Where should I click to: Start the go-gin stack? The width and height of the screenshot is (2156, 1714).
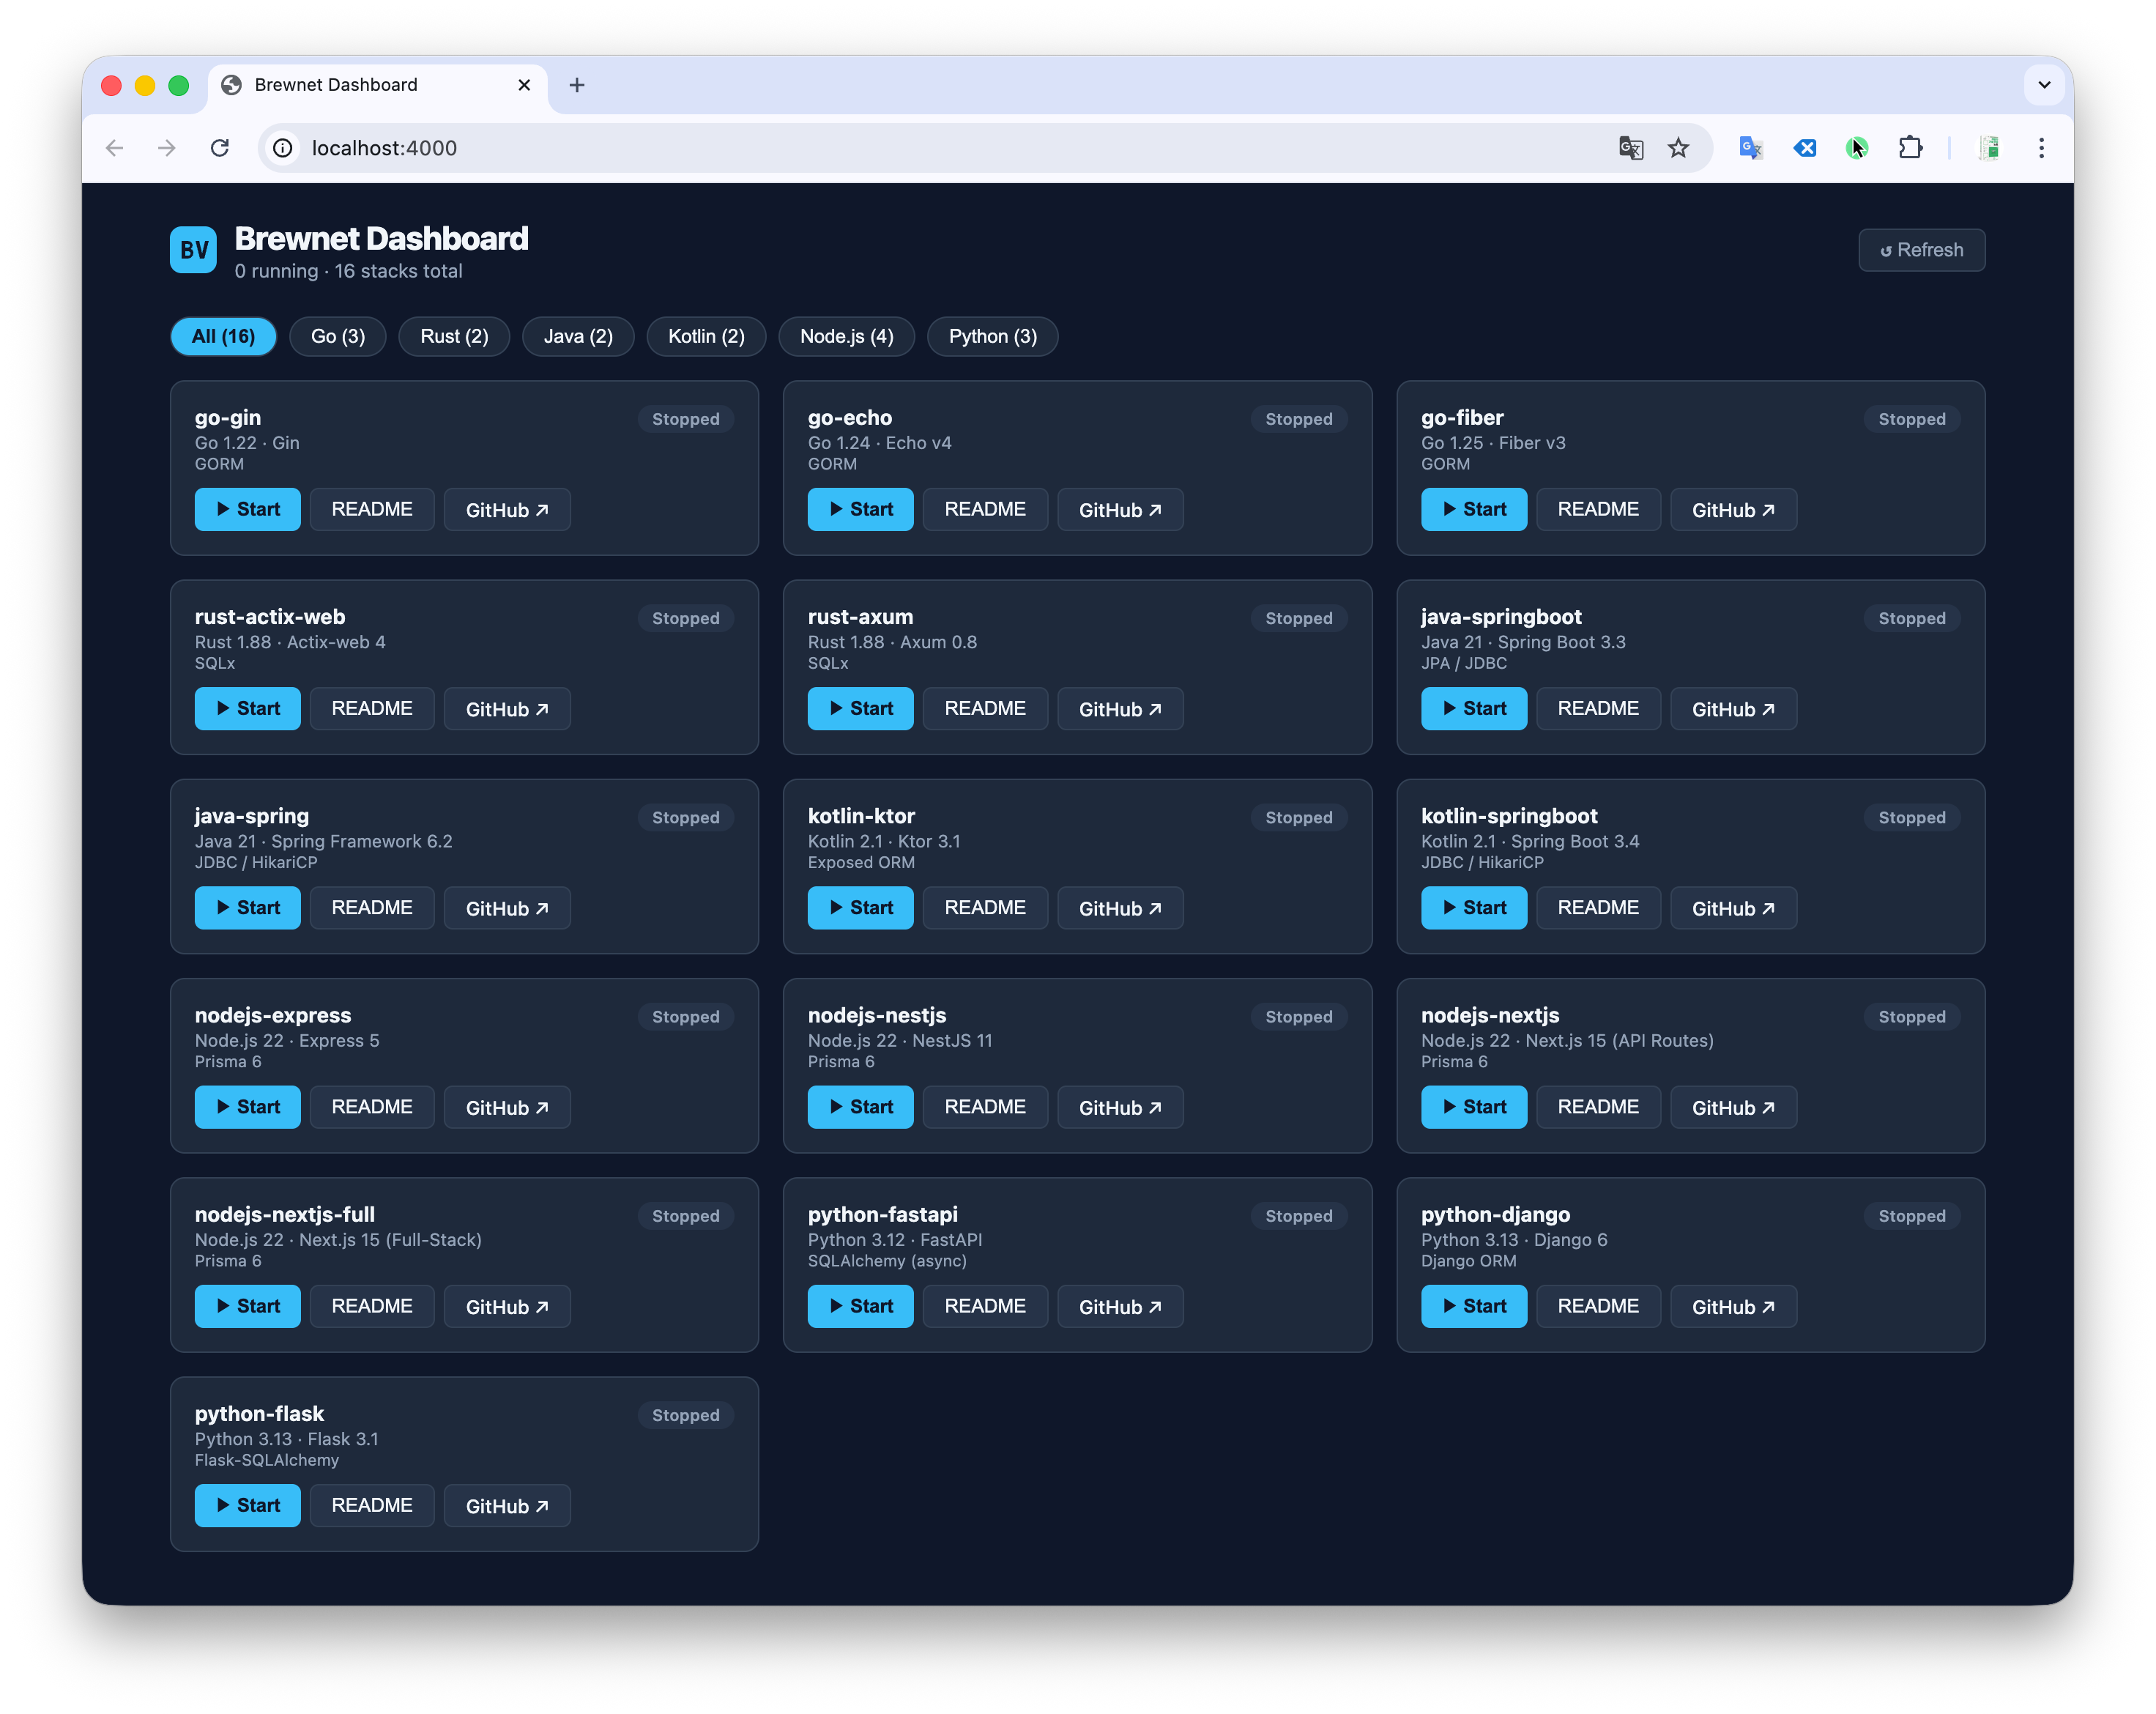247,509
